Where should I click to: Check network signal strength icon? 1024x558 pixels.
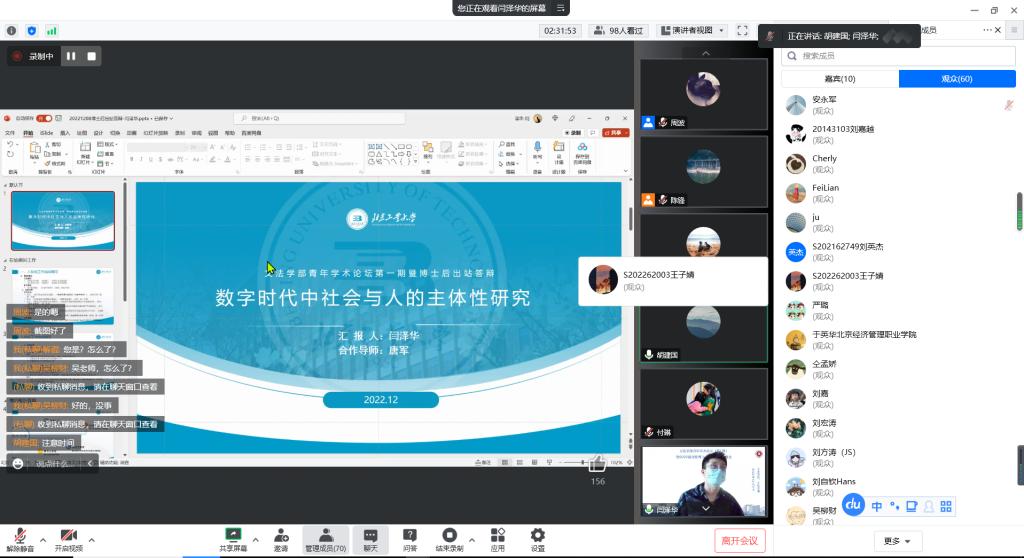(x=52, y=31)
